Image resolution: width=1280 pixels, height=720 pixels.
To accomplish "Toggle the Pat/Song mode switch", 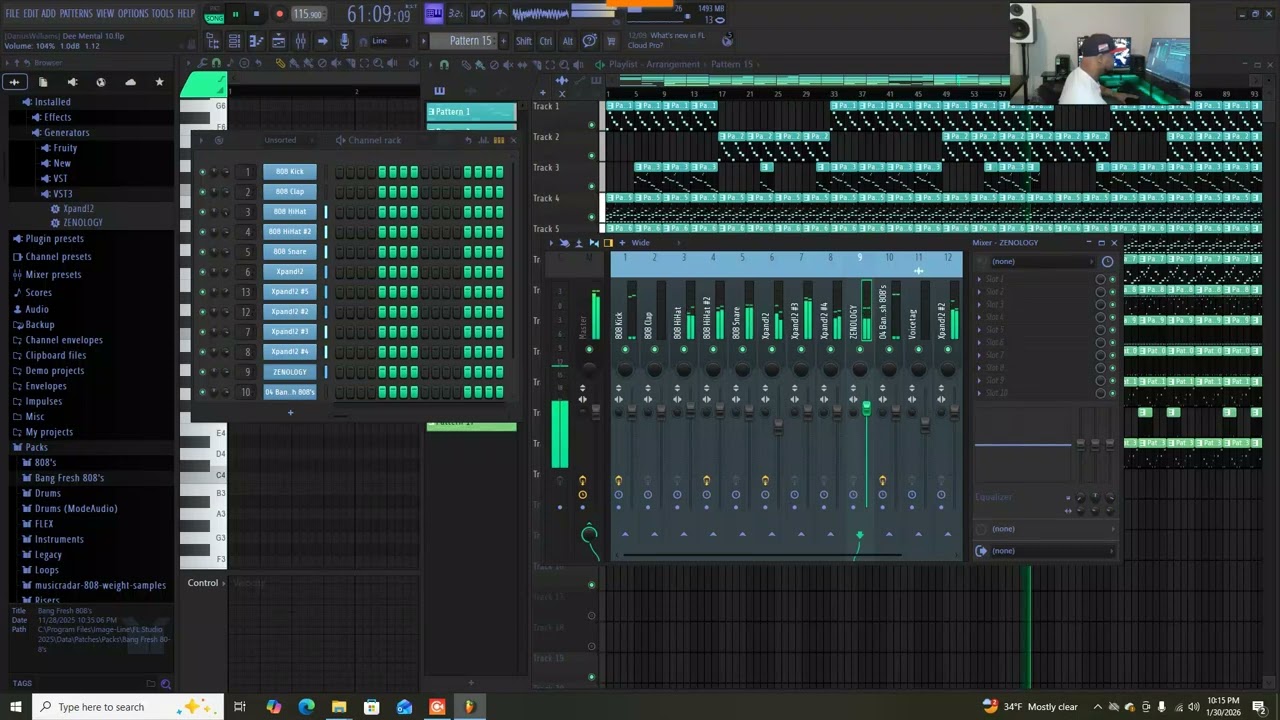I will click(214, 14).
